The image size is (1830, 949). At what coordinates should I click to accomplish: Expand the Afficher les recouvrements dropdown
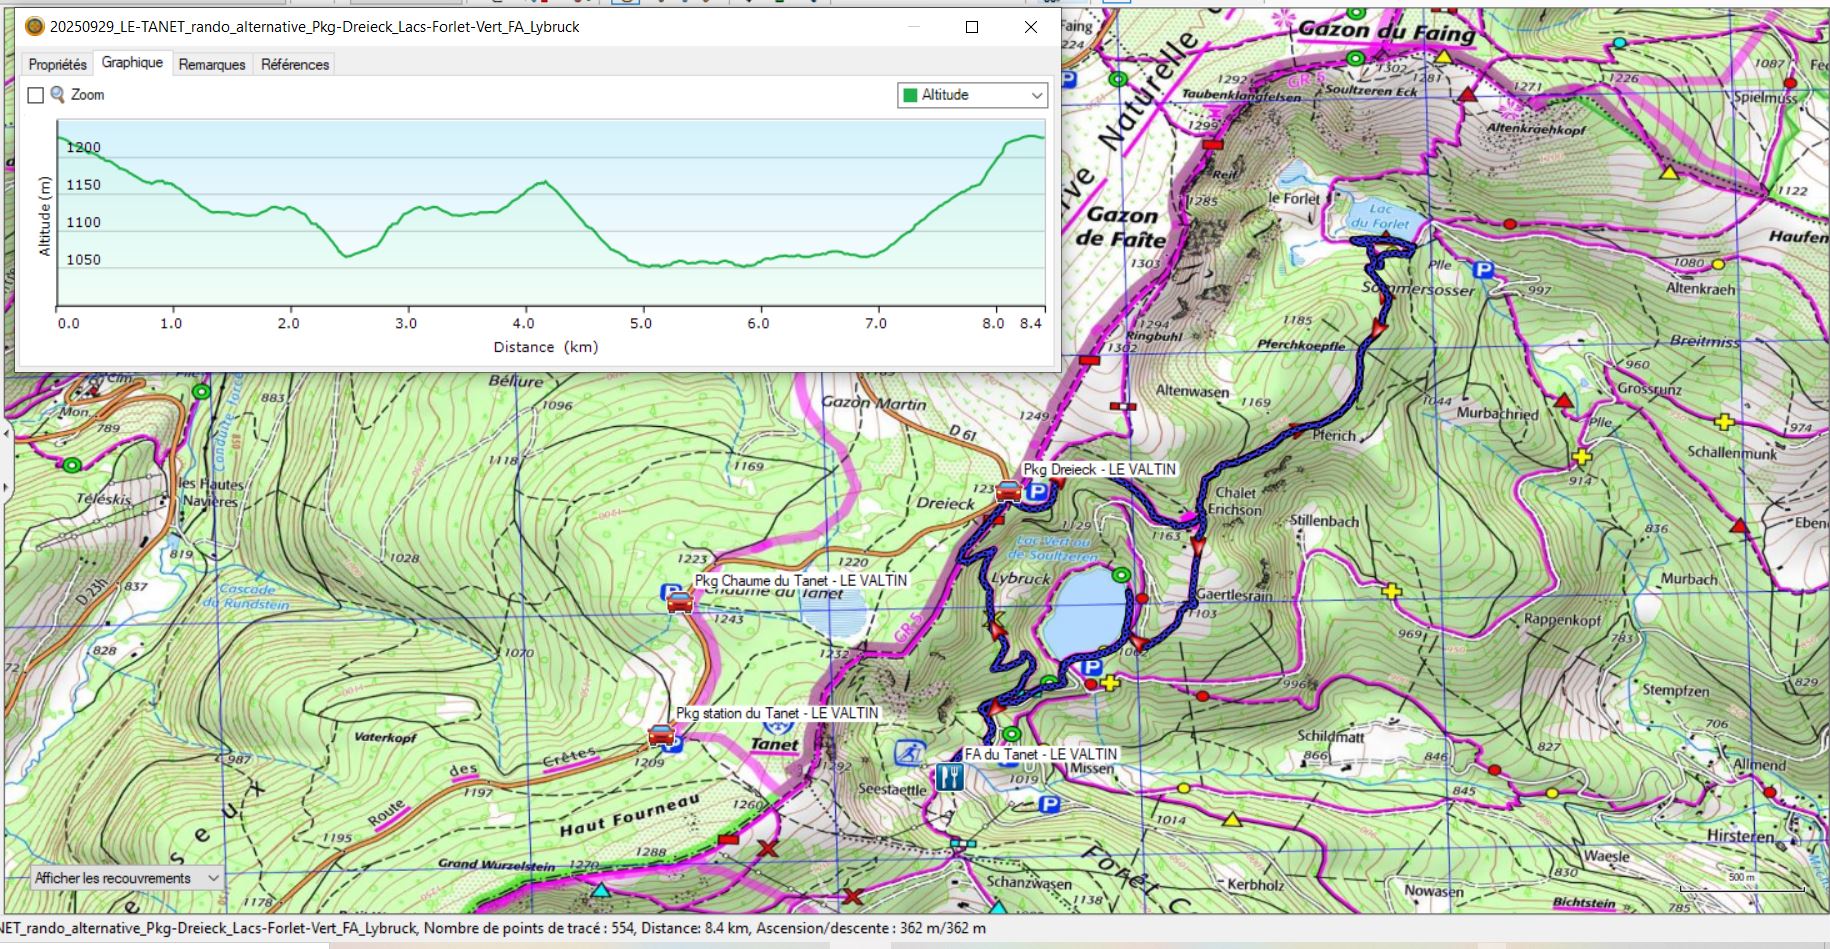pyautogui.click(x=125, y=878)
